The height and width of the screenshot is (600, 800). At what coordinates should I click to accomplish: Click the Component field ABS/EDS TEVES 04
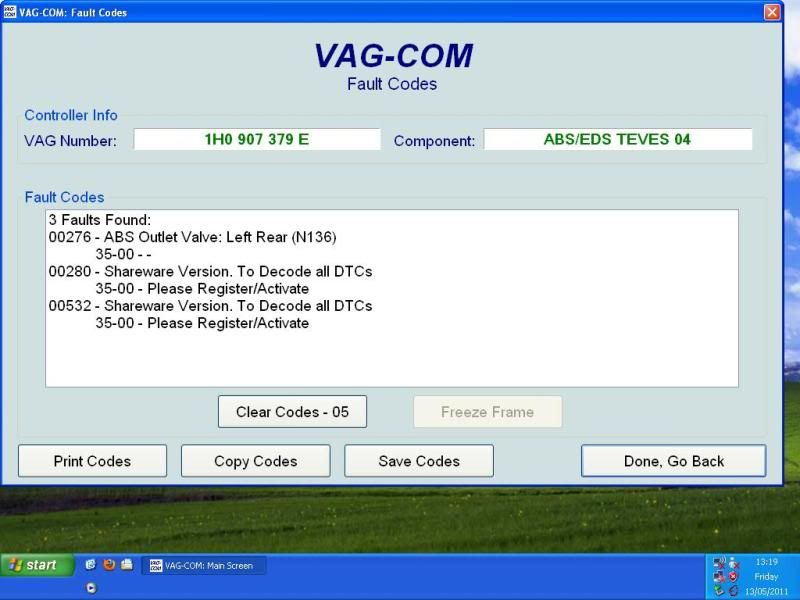[618, 139]
